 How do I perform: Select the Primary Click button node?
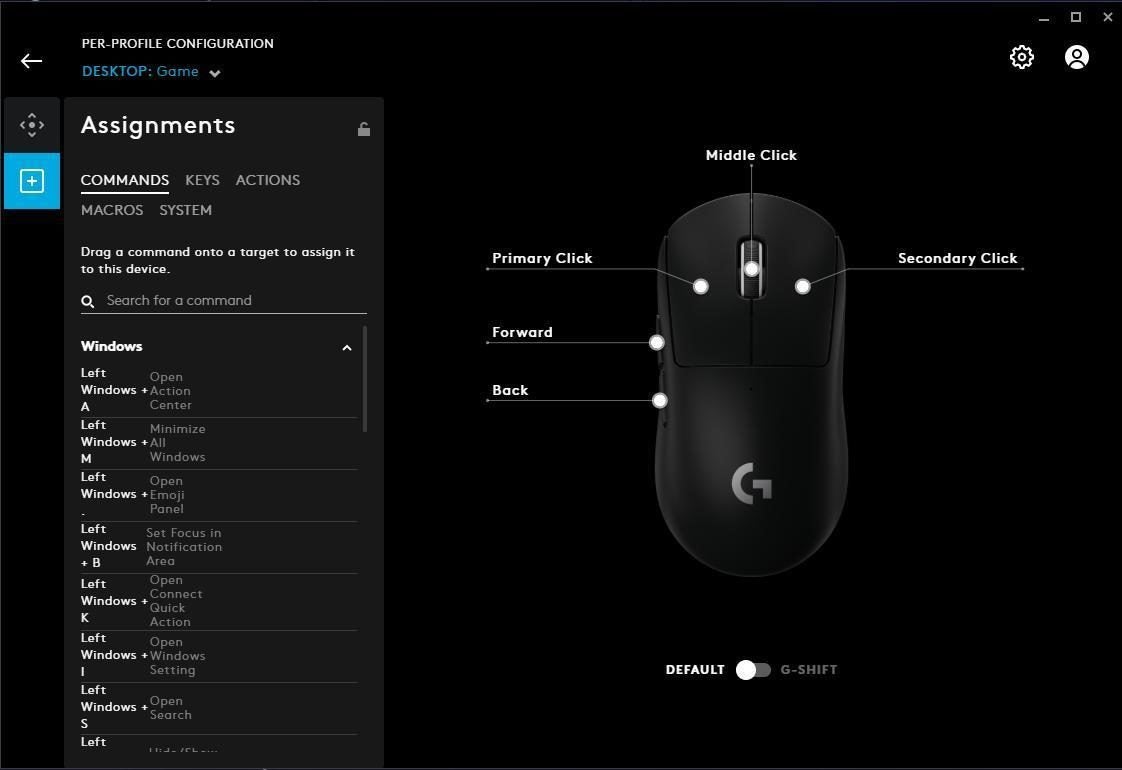[x=701, y=286]
